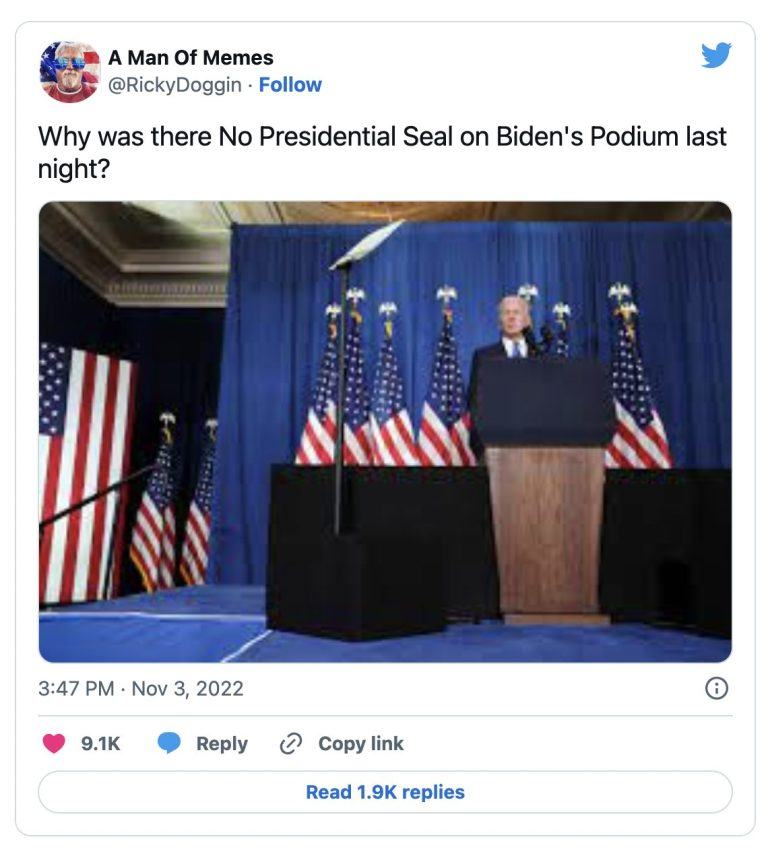Open Read 1.9K replies button

click(385, 792)
